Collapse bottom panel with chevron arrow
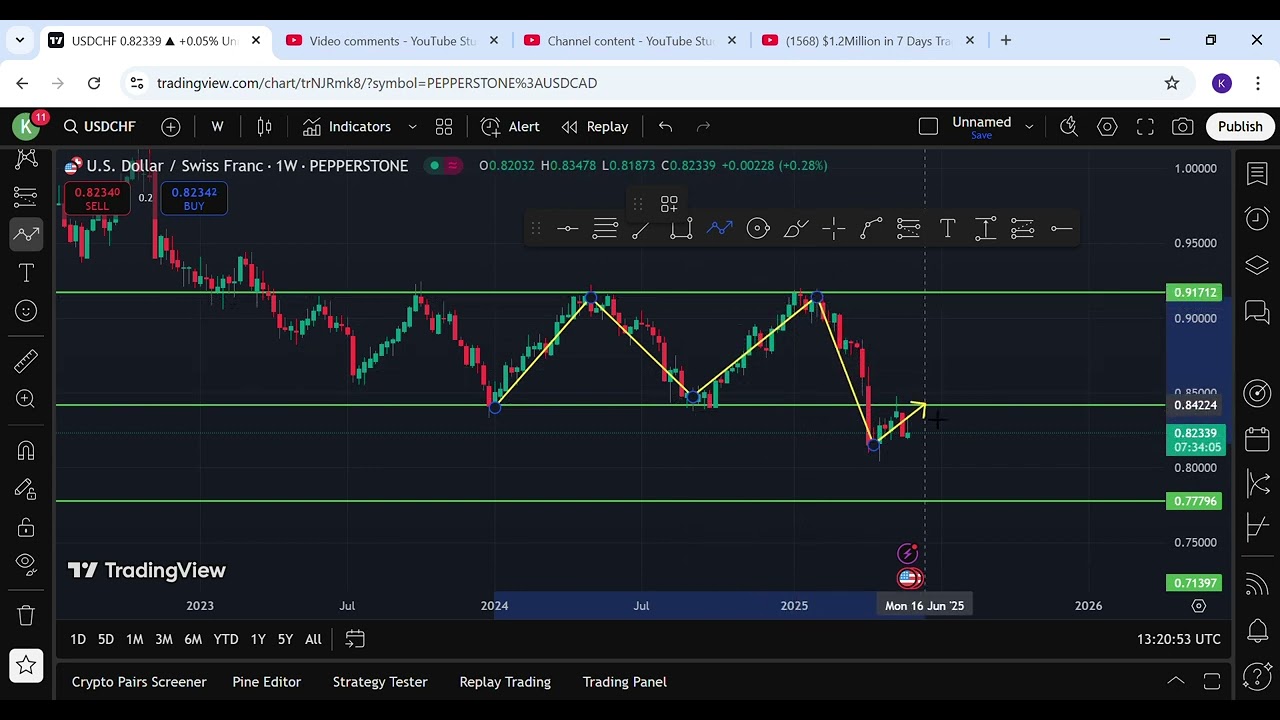 1176,682
